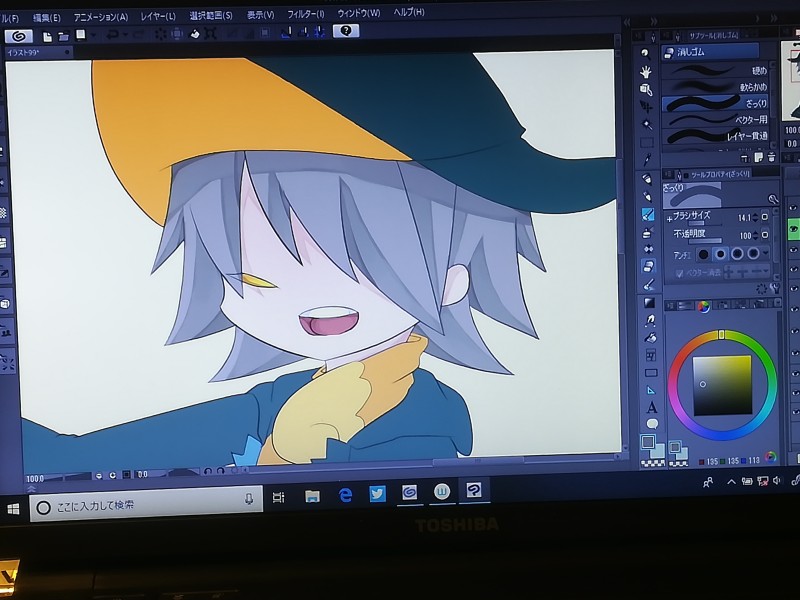Select the Brush tool

(647, 214)
